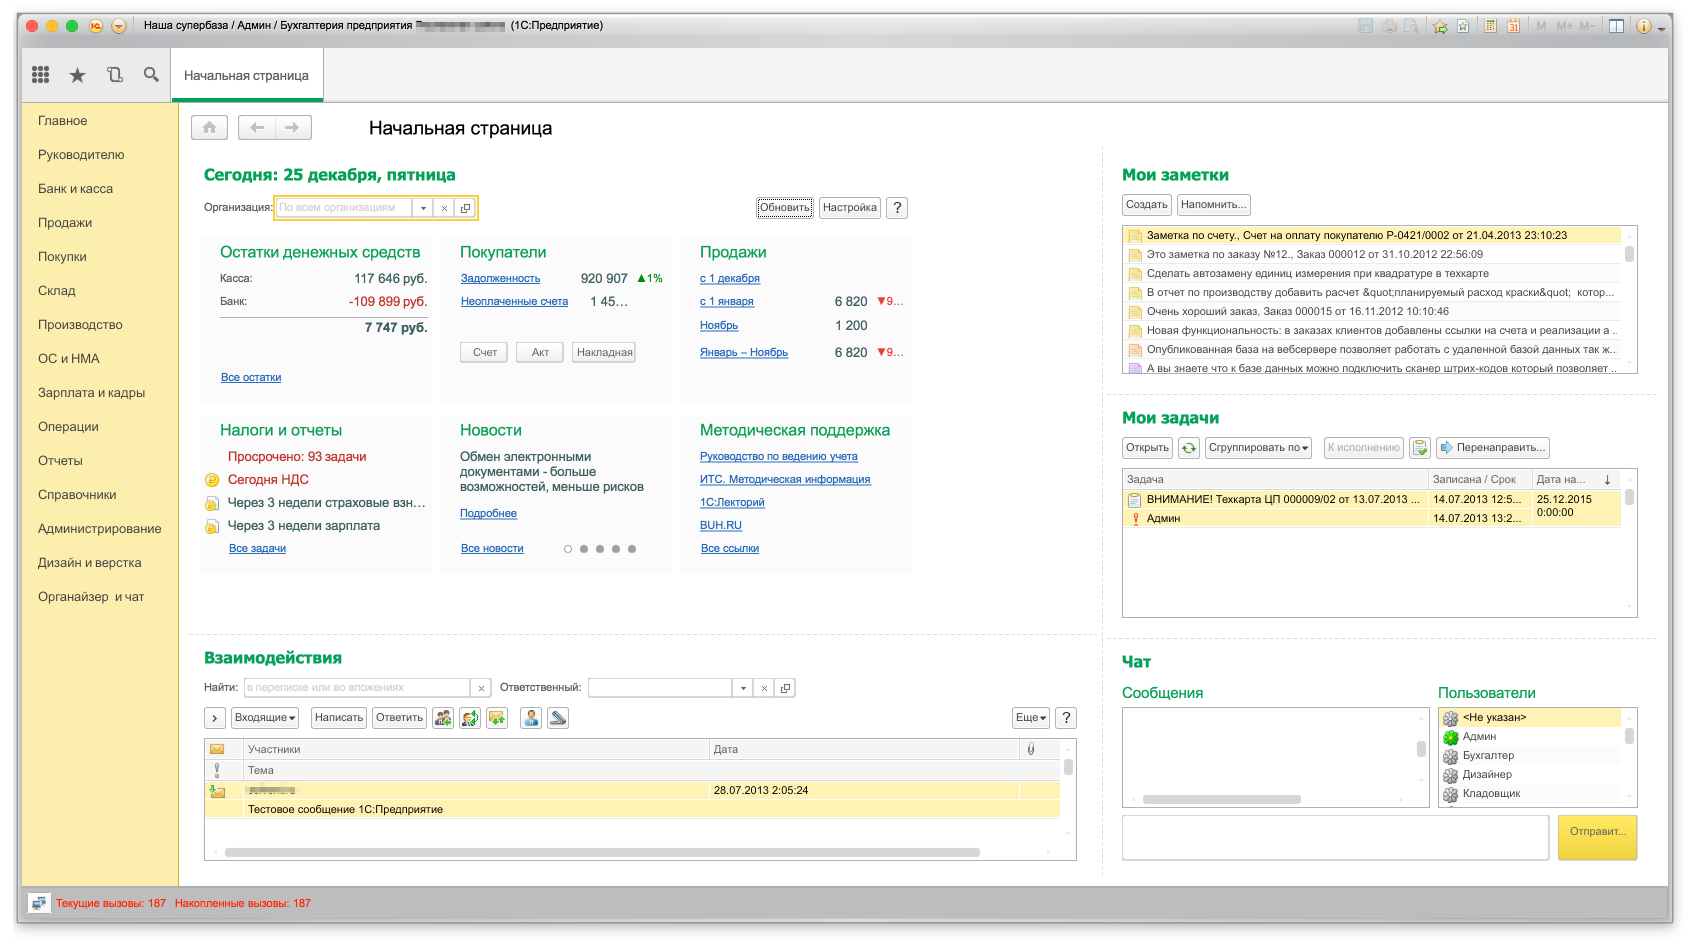Open the Входящие dropdown
The width and height of the screenshot is (1690, 944).
(x=265, y=718)
